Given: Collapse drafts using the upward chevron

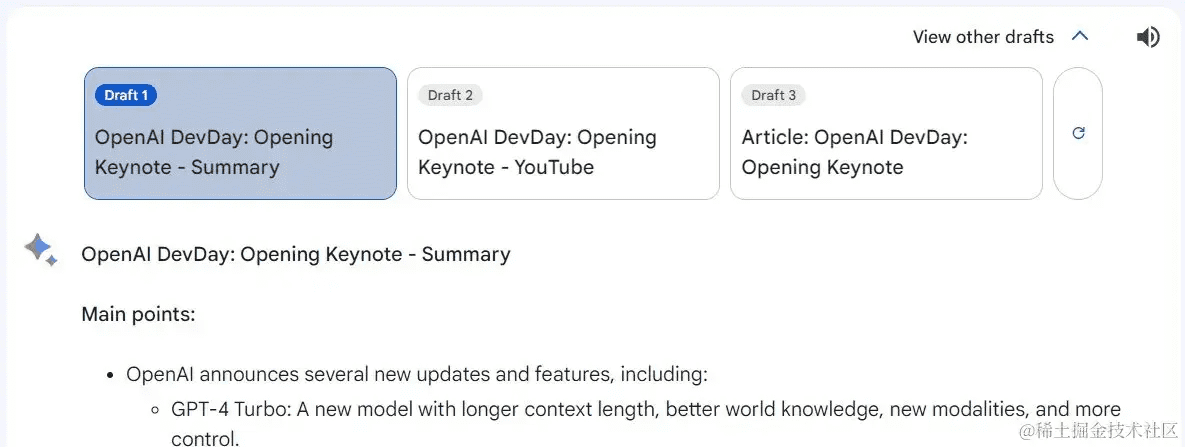Looking at the screenshot, I should (1081, 36).
